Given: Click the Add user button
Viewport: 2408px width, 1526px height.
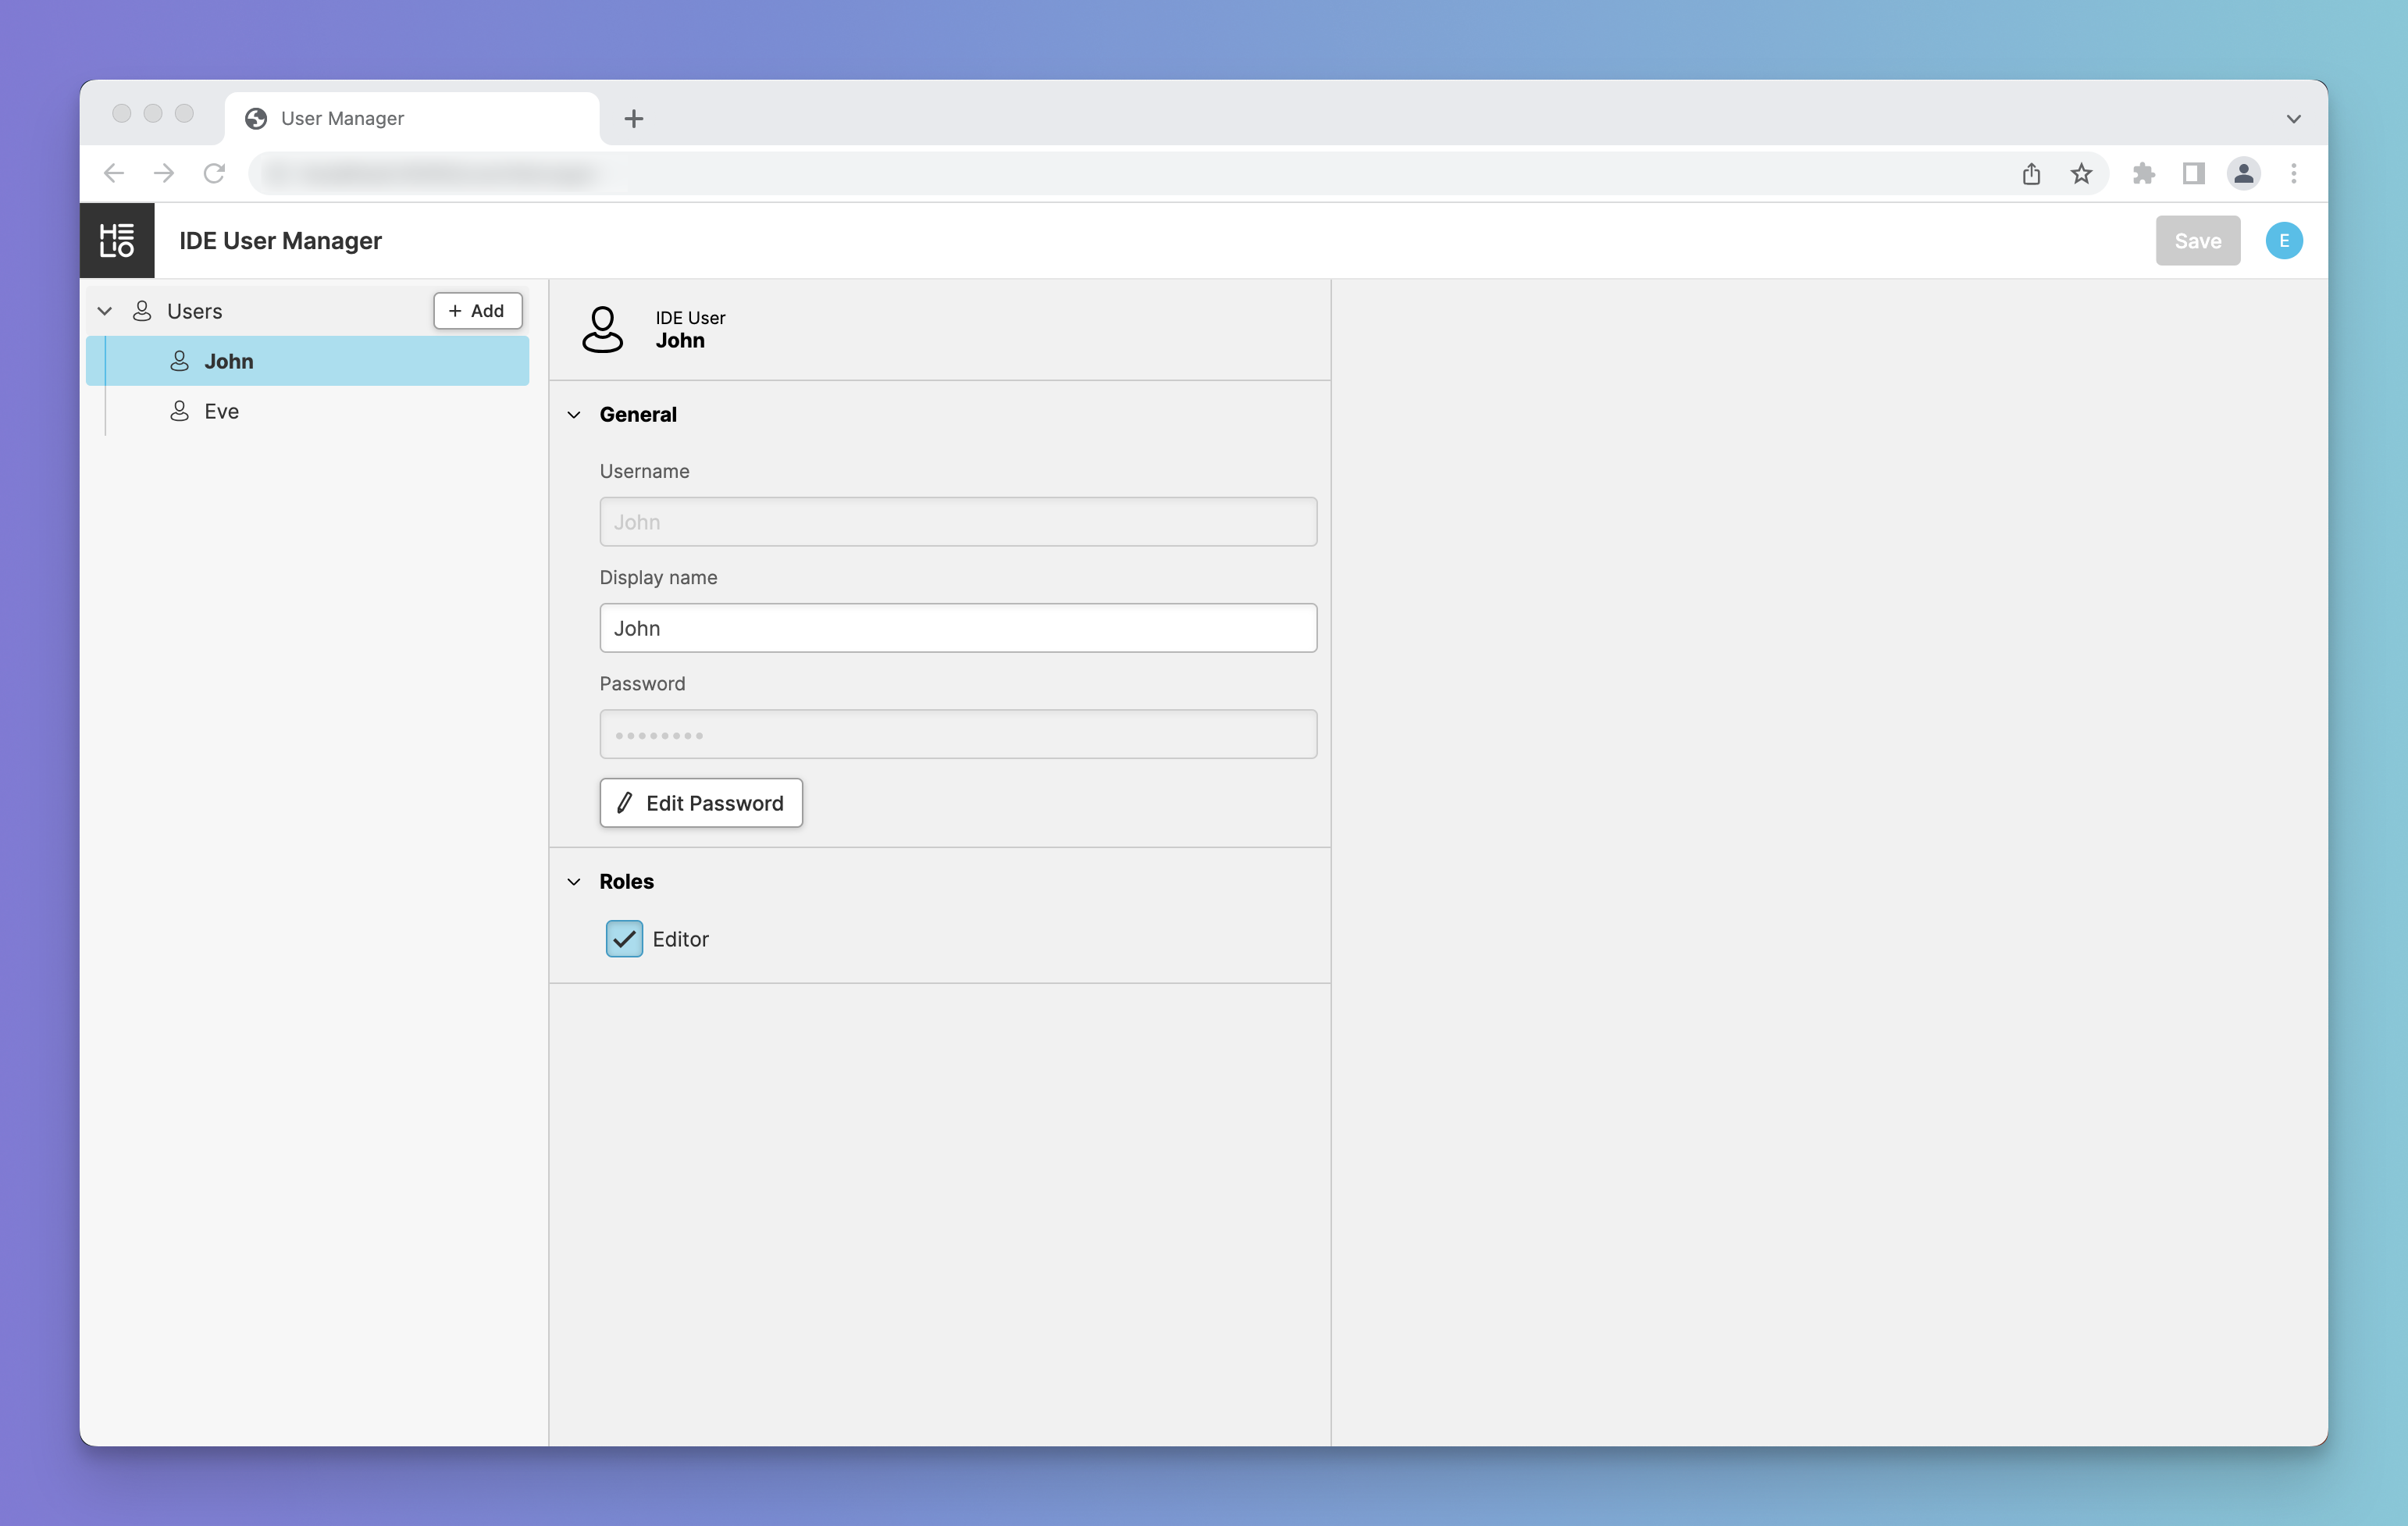Looking at the screenshot, I should (x=477, y=311).
